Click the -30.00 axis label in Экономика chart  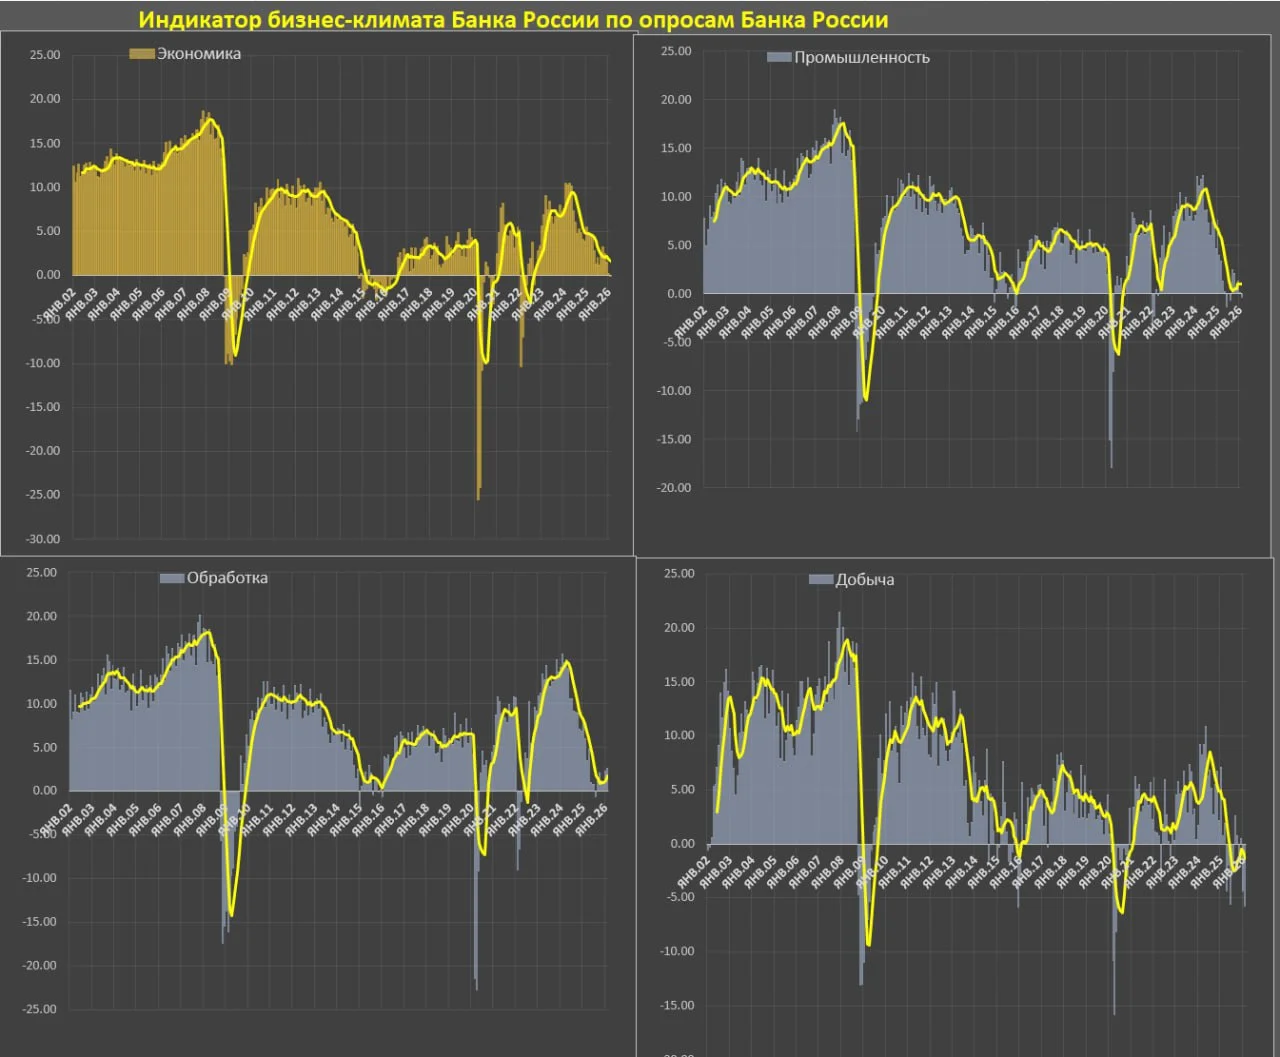pyautogui.click(x=44, y=539)
